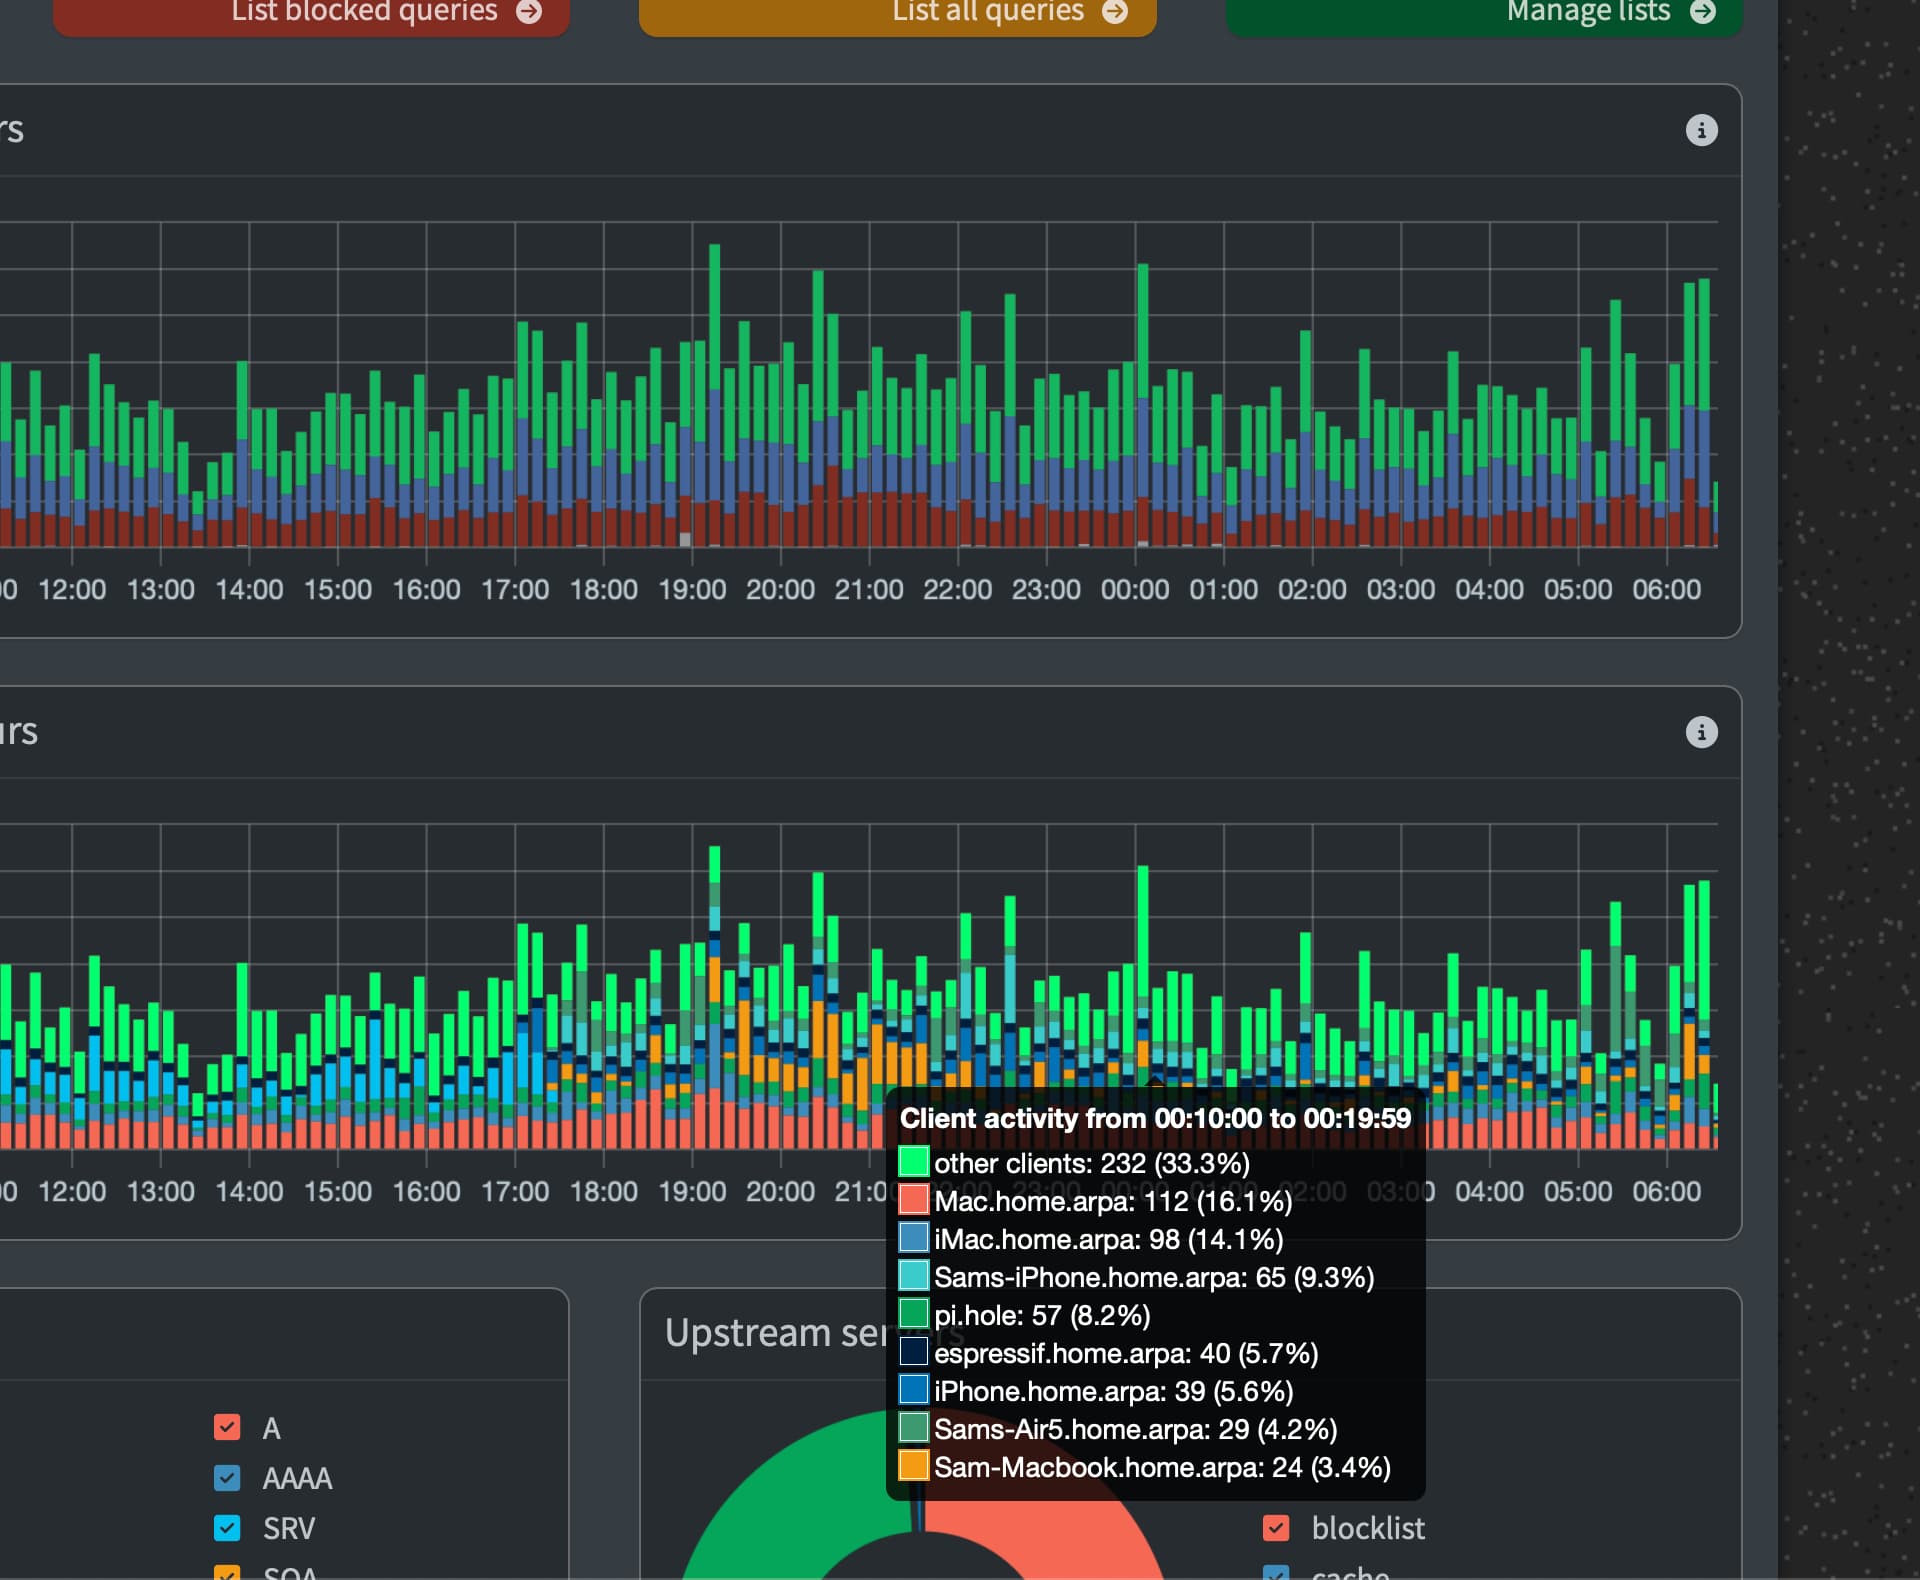Toggle the AAAA query type checkbox
Screen dimensions: 1920x1580
[x=227, y=1477]
